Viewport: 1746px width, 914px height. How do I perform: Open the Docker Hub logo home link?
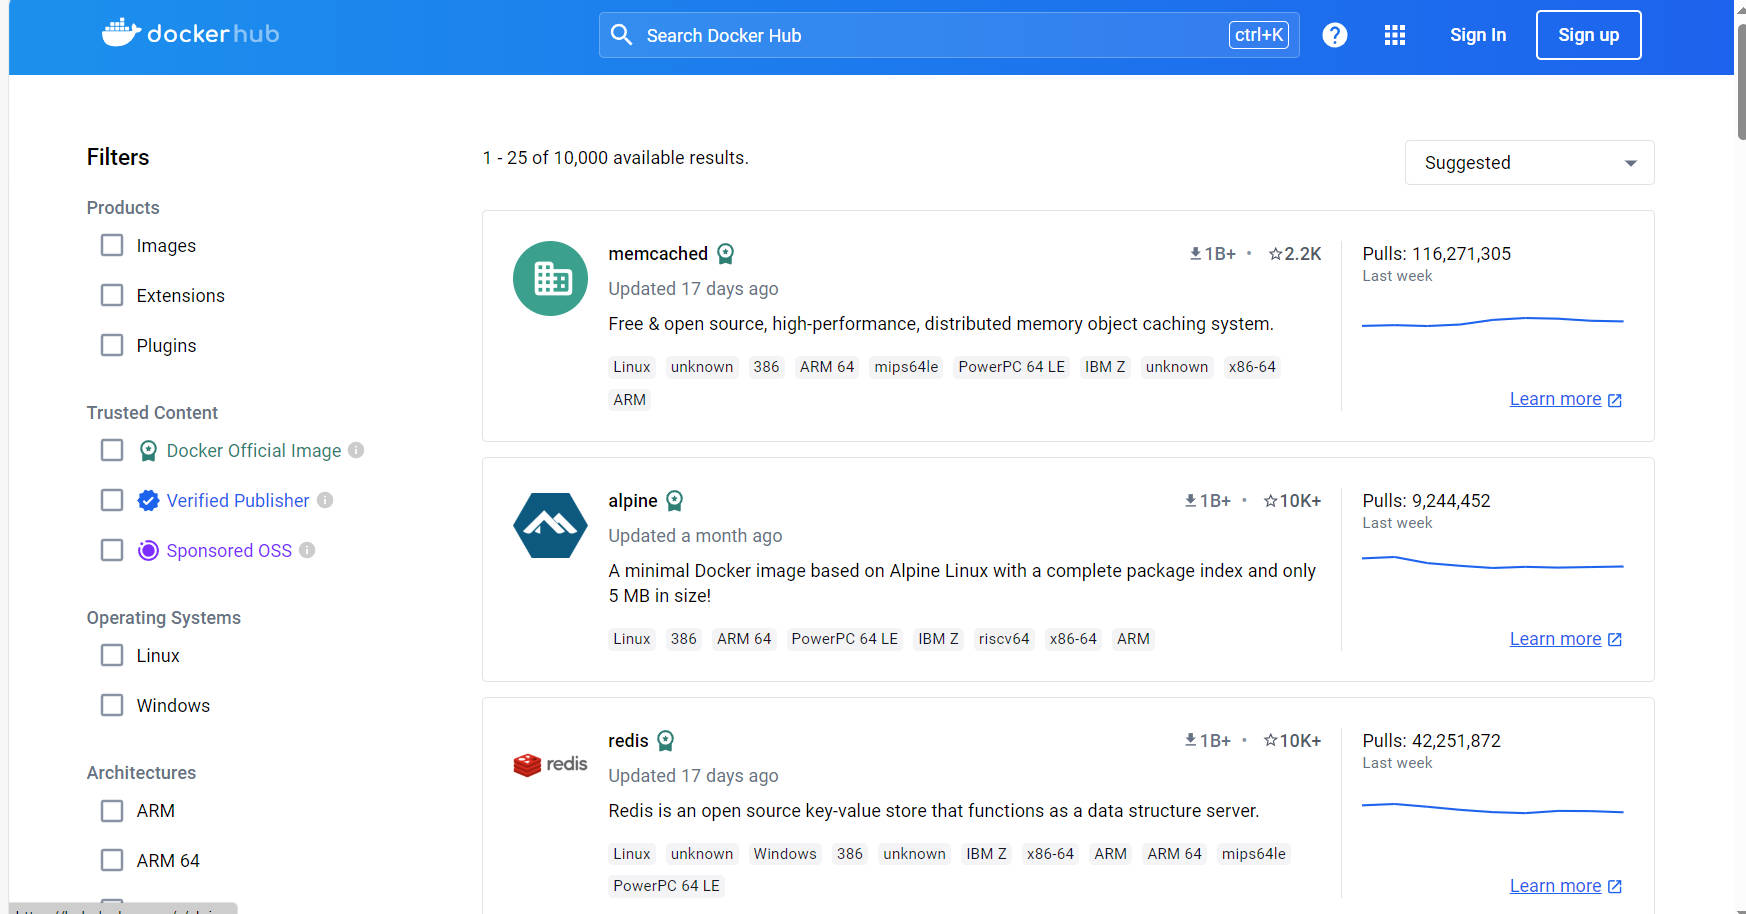click(x=190, y=33)
